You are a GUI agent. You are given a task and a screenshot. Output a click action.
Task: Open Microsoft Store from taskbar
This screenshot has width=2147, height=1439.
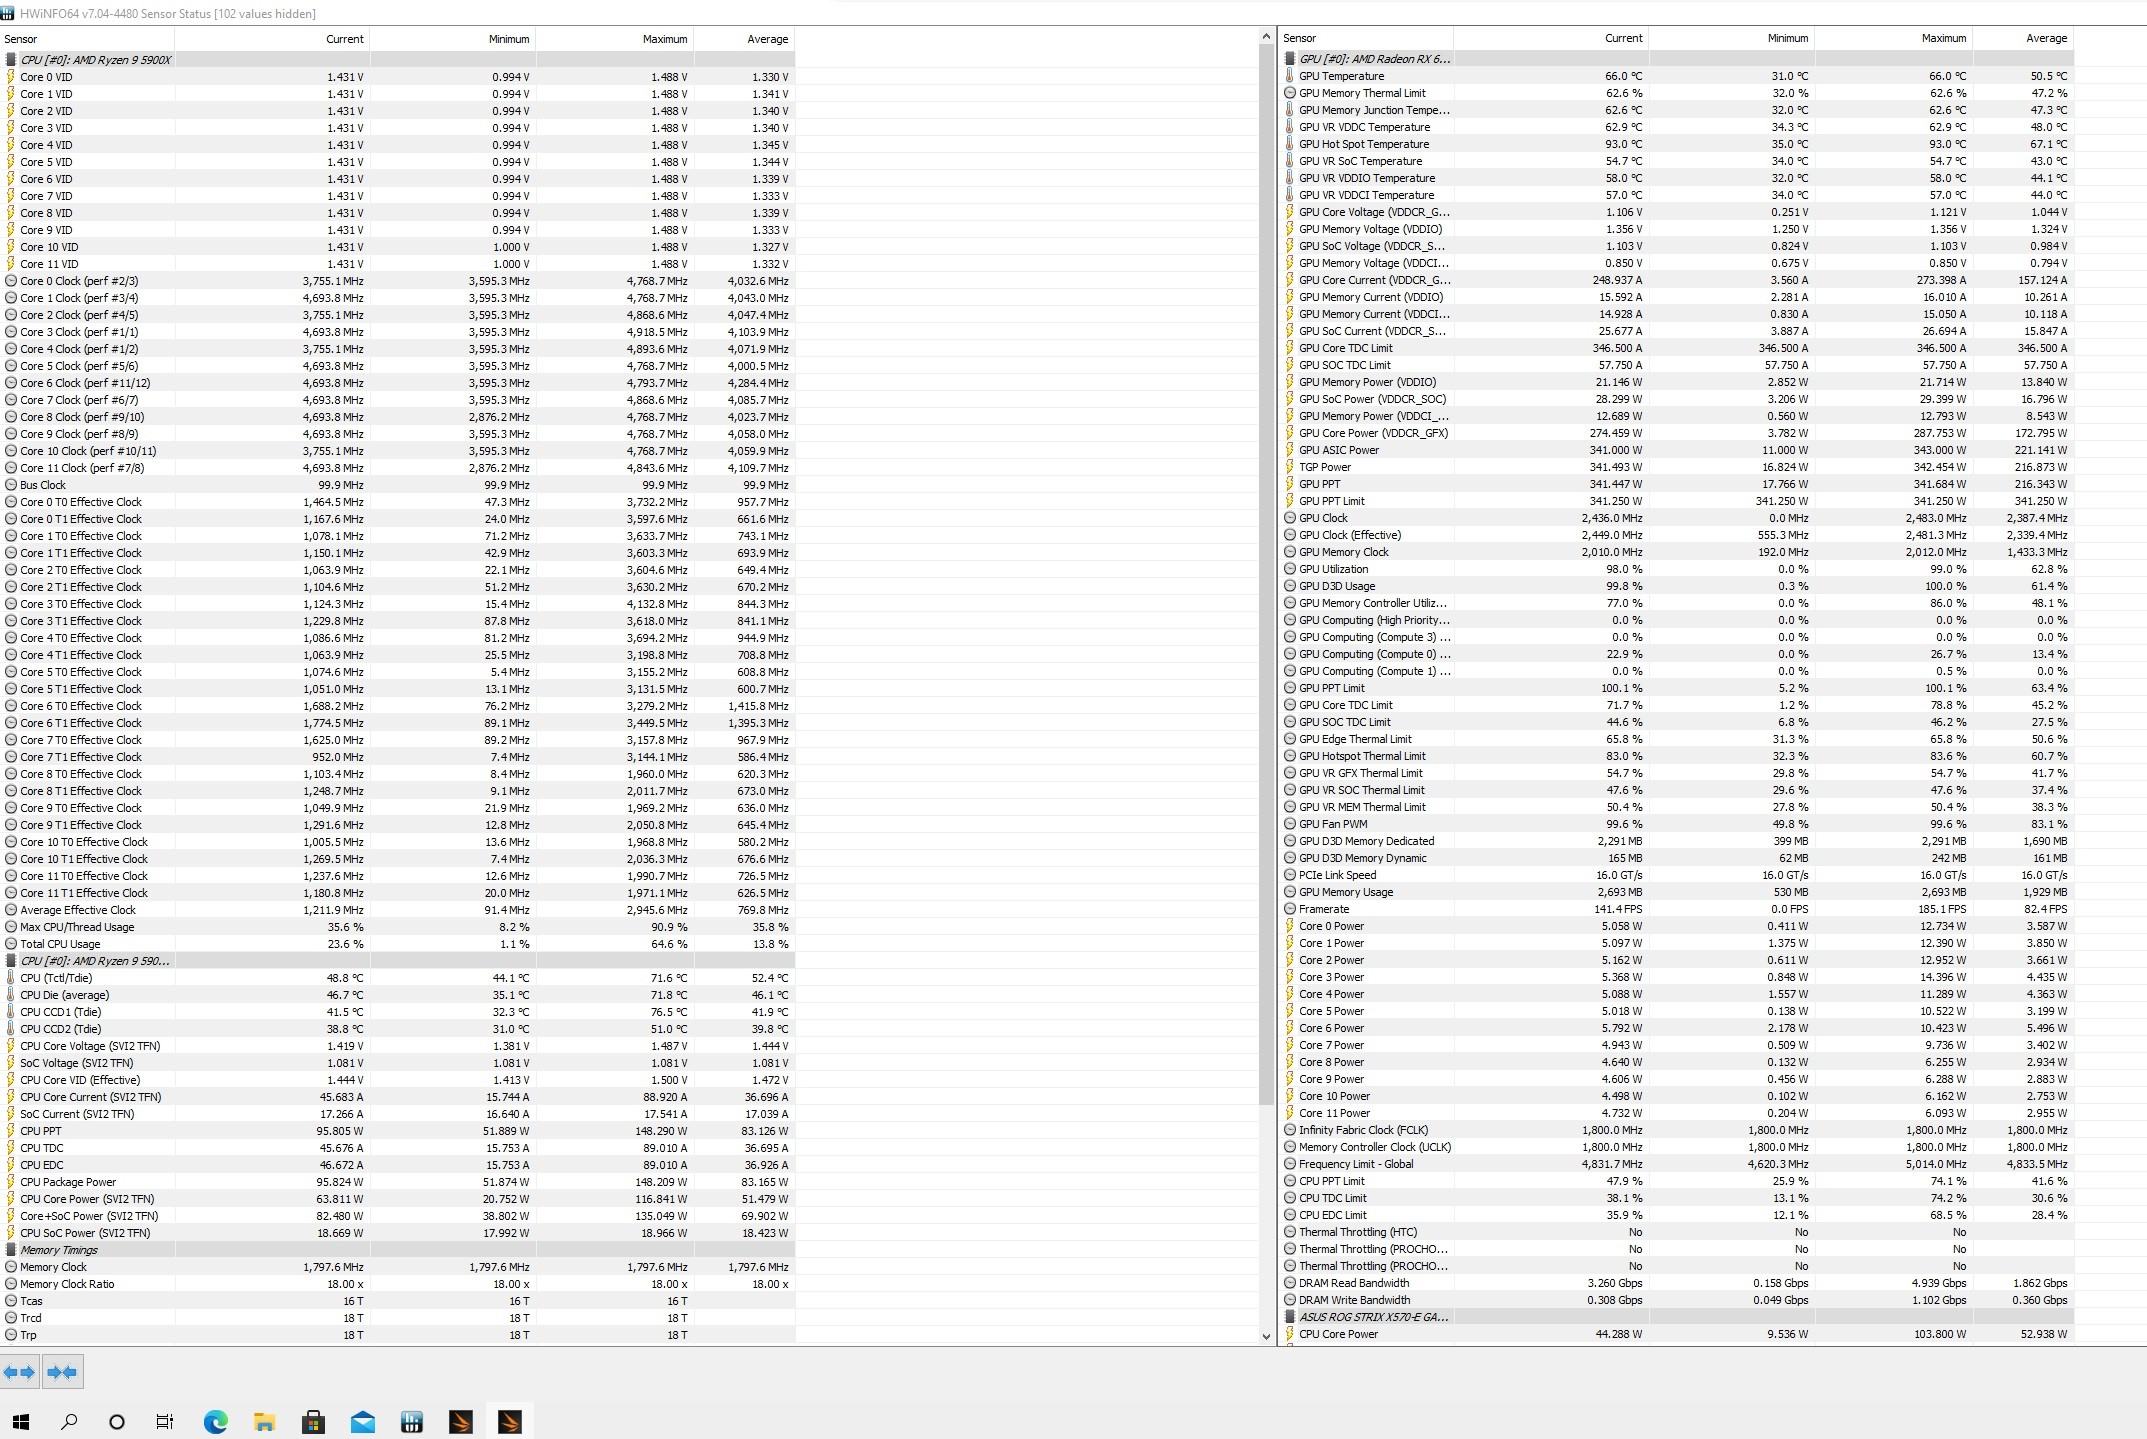pyautogui.click(x=313, y=1422)
